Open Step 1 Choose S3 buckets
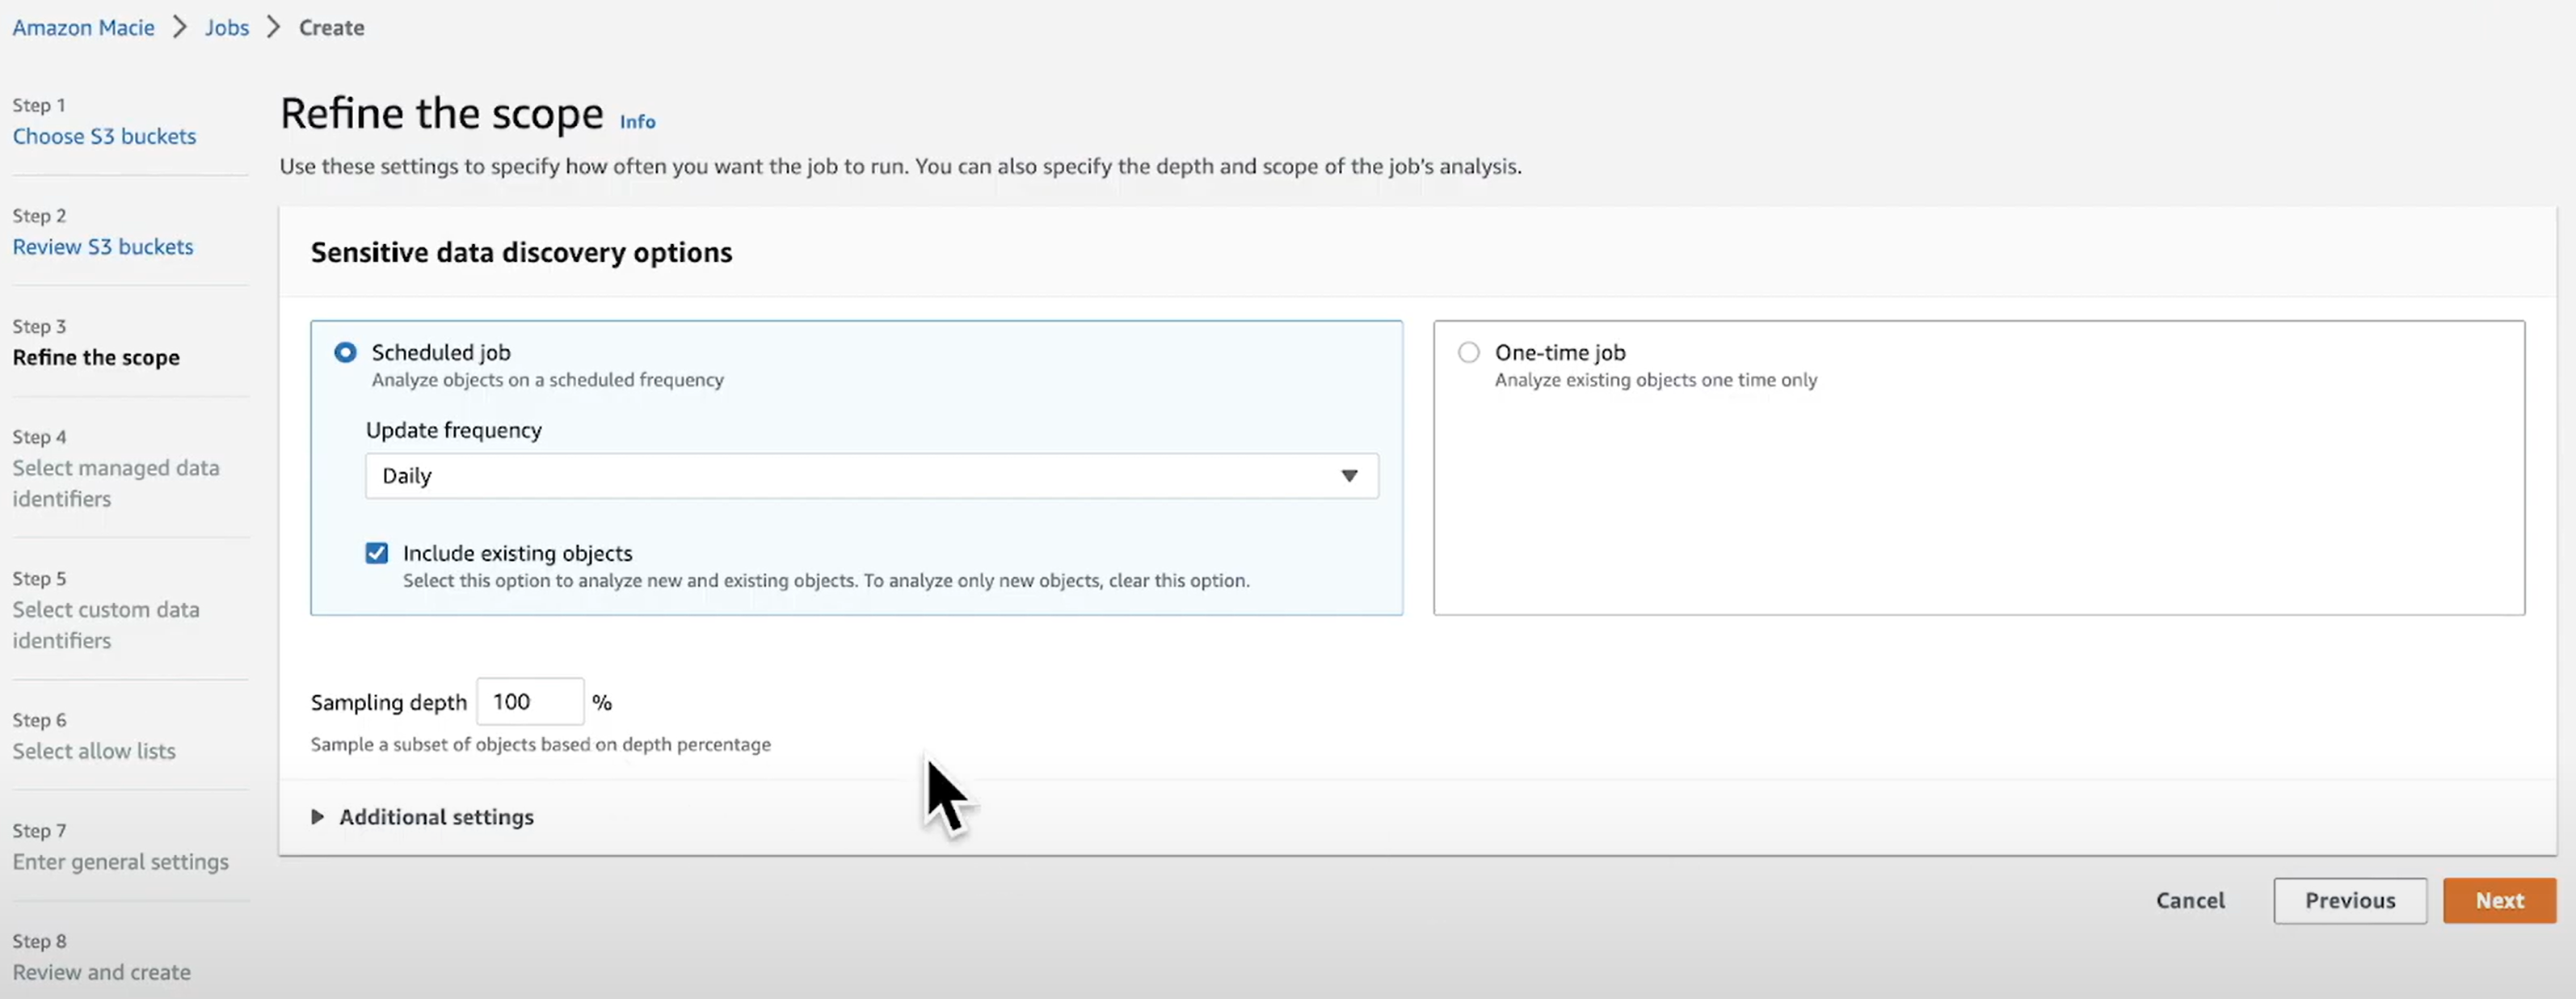The image size is (2576, 999). pos(104,136)
